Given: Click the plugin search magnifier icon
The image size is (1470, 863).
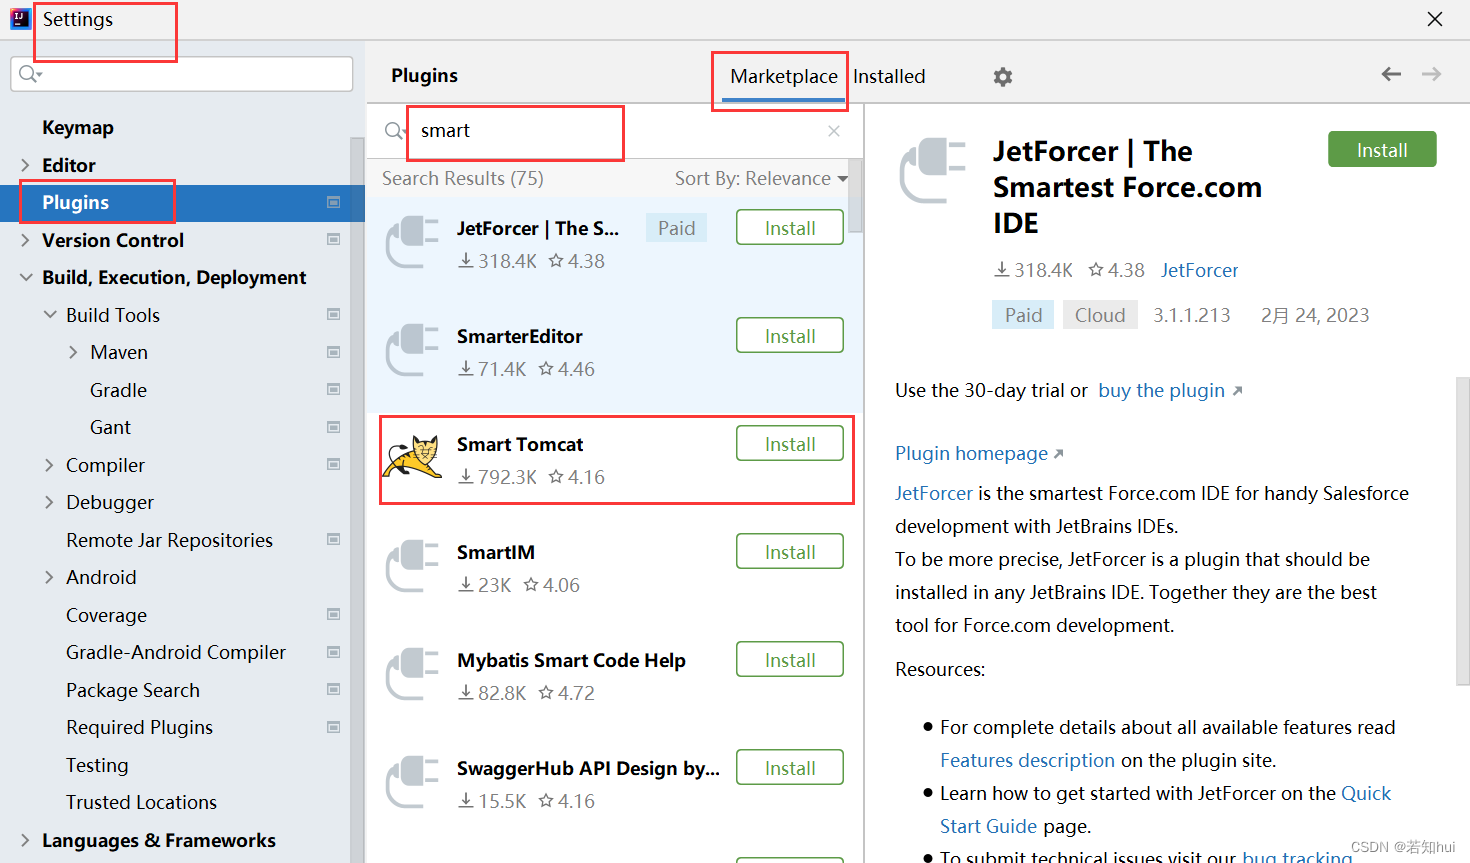Looking at the screenshot, I should (395, 131).
